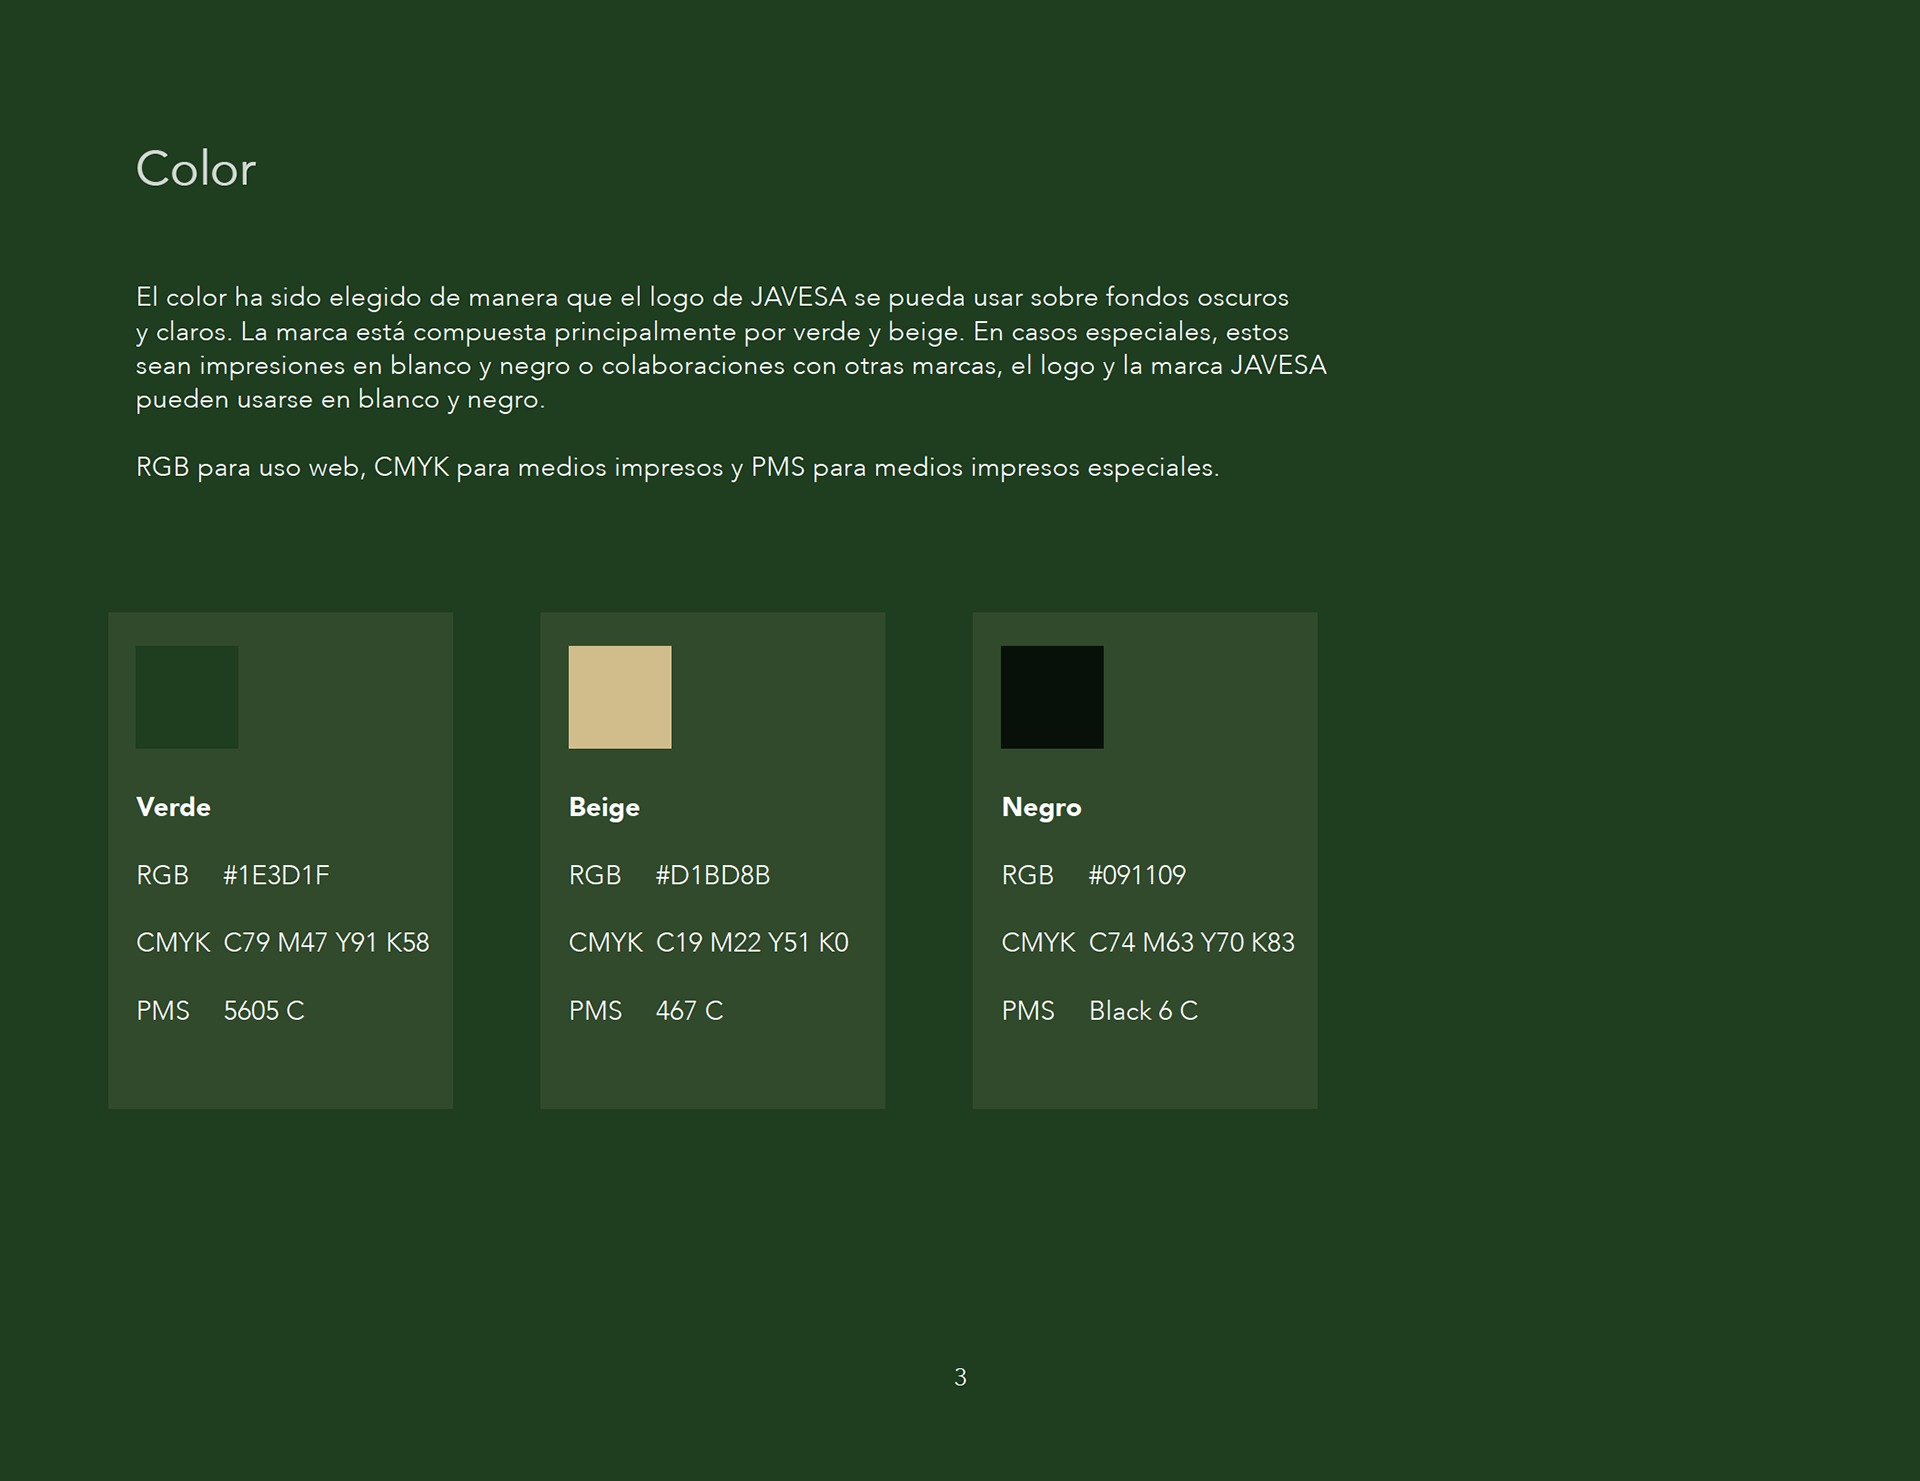The width and height of the screenshot is (1920, 1481).
Task: Click the Verde label text
Action: [x=173, y=807]
